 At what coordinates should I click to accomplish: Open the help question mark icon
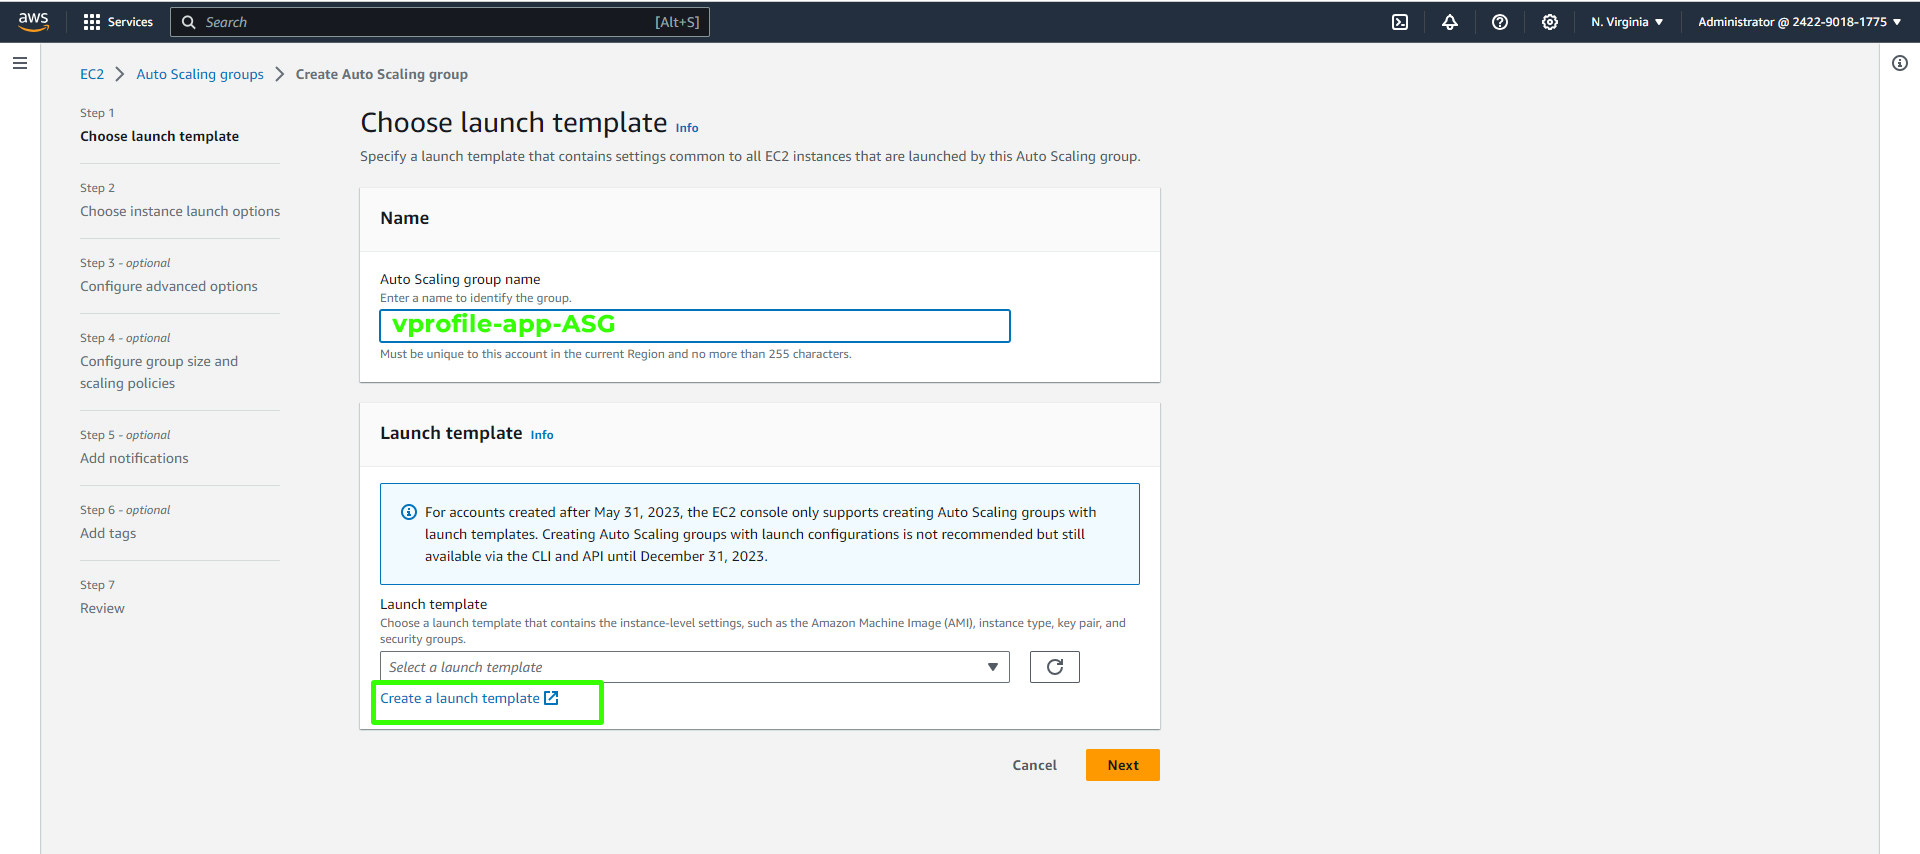[1500, 22]
